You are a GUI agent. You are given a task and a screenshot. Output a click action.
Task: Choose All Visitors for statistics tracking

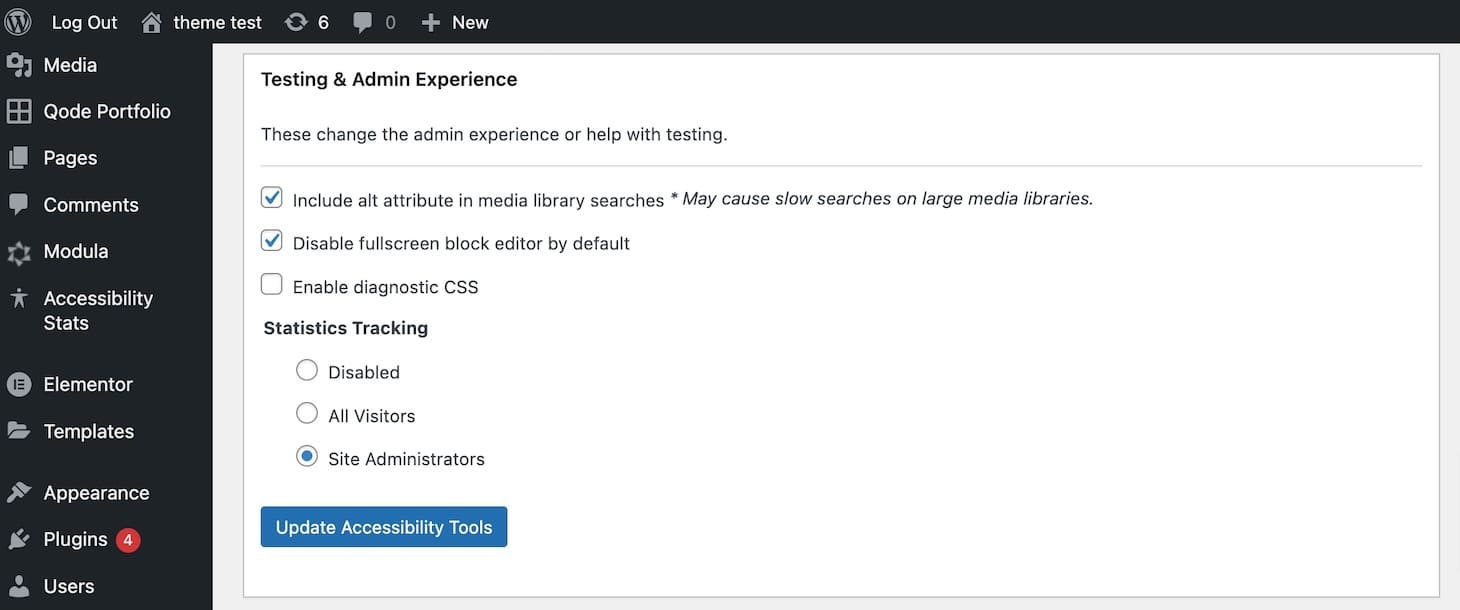pyautogui.click(x=307, y=413)
